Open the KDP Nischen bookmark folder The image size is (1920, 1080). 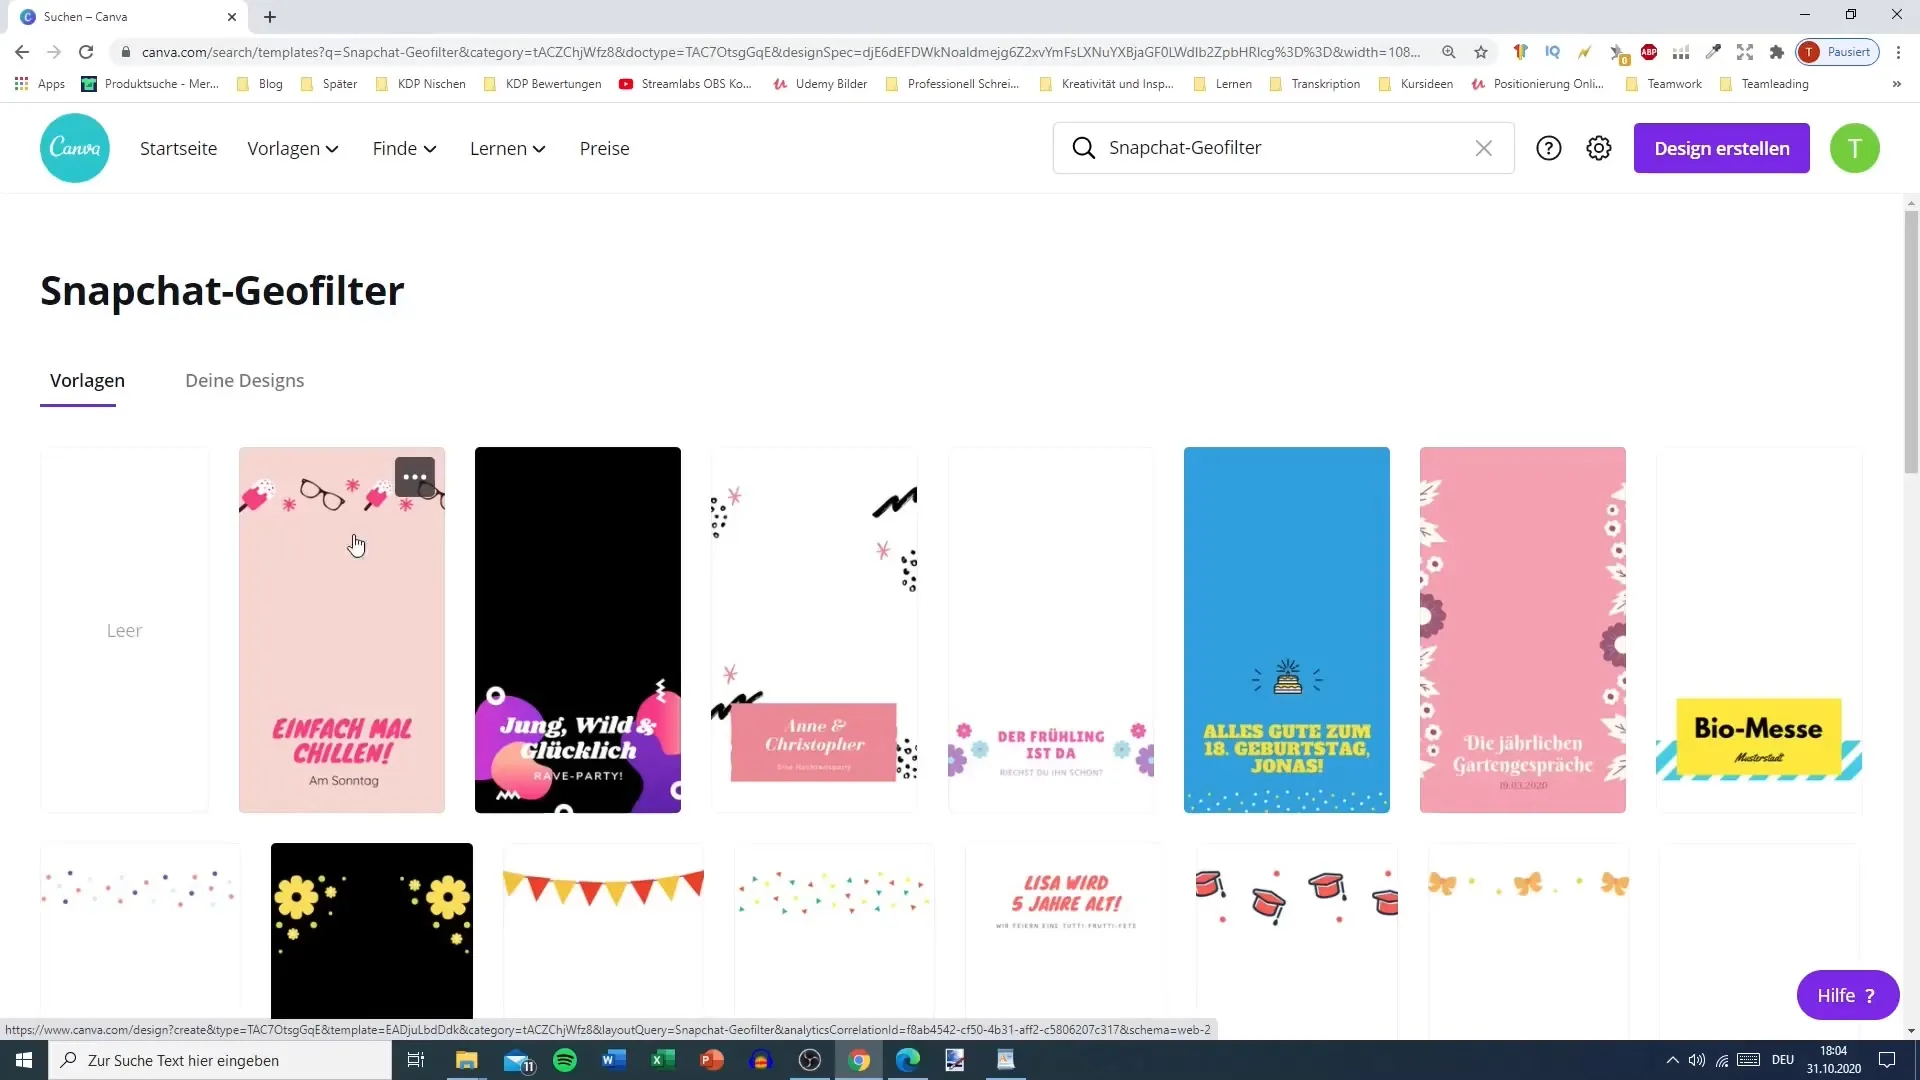pyautogui.click(x=421, y=84)
